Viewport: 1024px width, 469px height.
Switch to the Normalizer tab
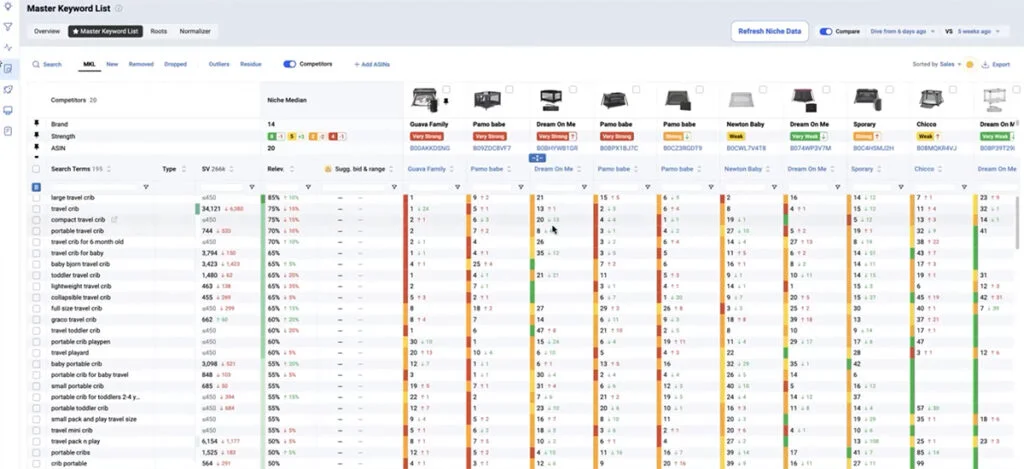tap(195, 31)
